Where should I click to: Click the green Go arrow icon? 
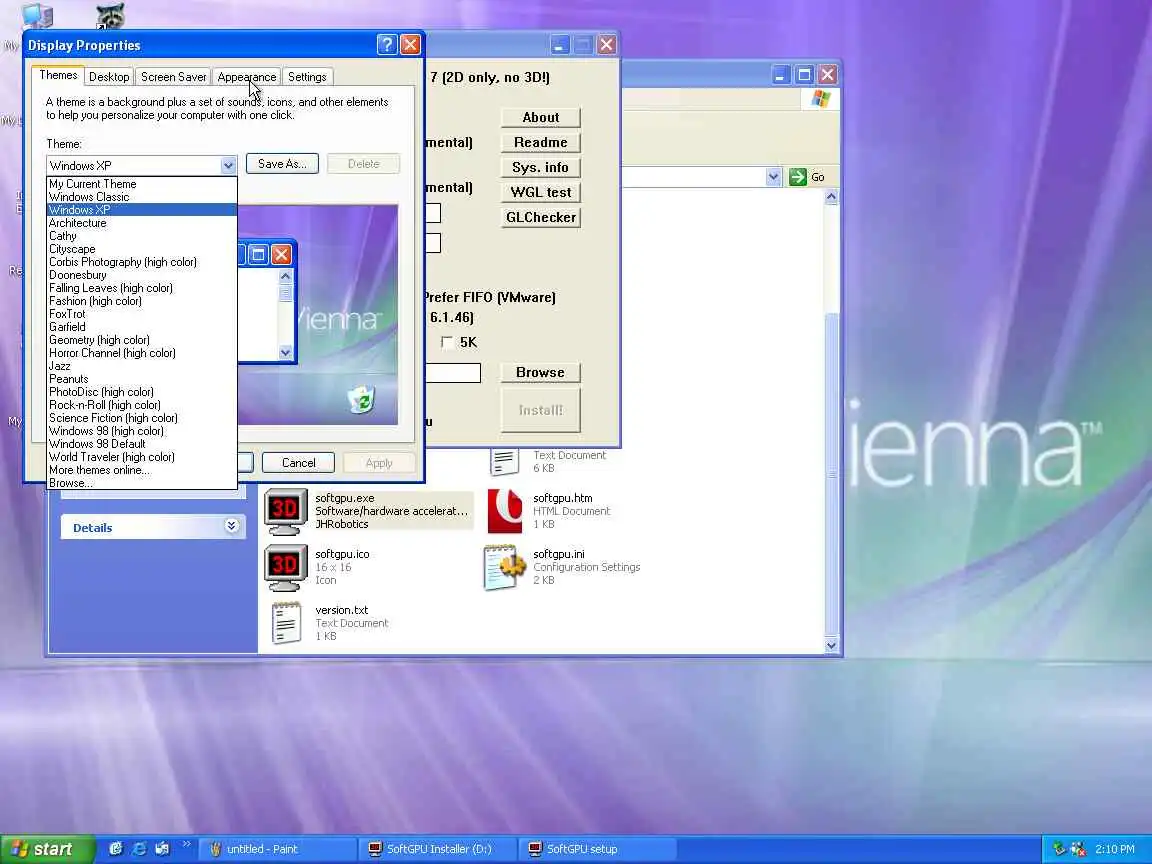tap(798, 177)
